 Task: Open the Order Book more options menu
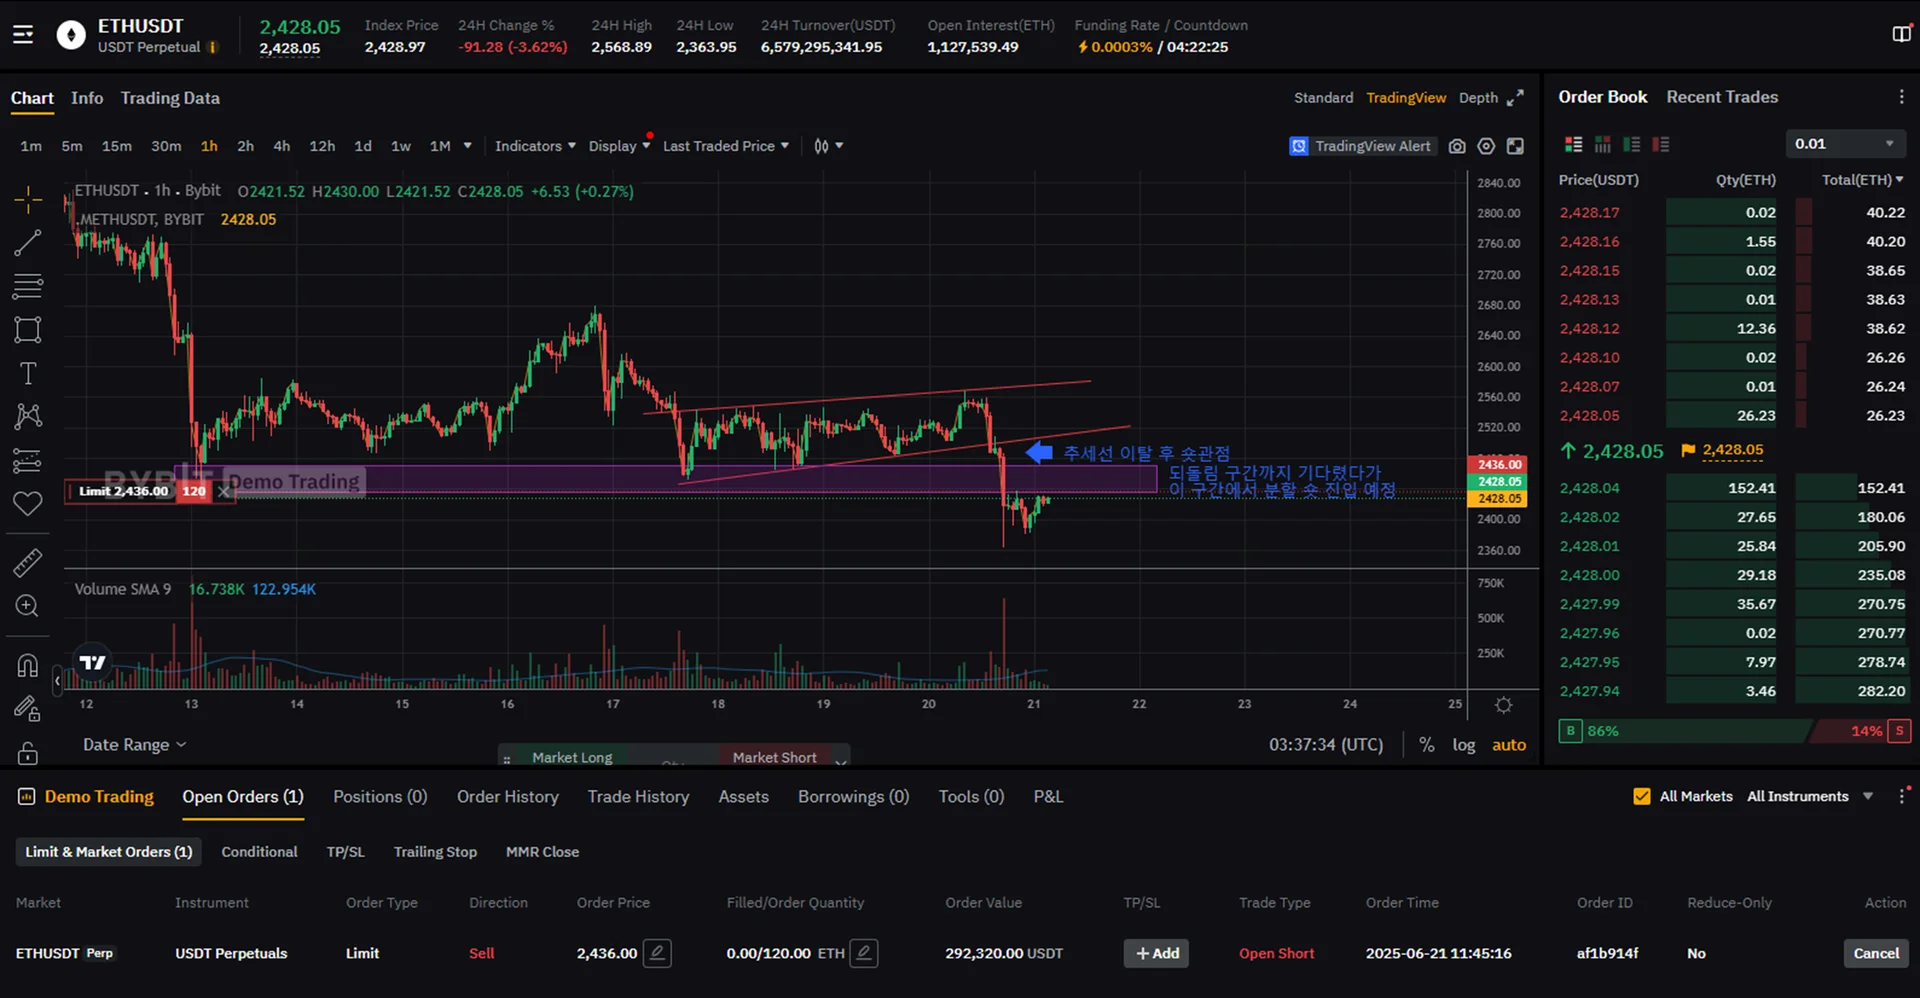[1901, 97]
